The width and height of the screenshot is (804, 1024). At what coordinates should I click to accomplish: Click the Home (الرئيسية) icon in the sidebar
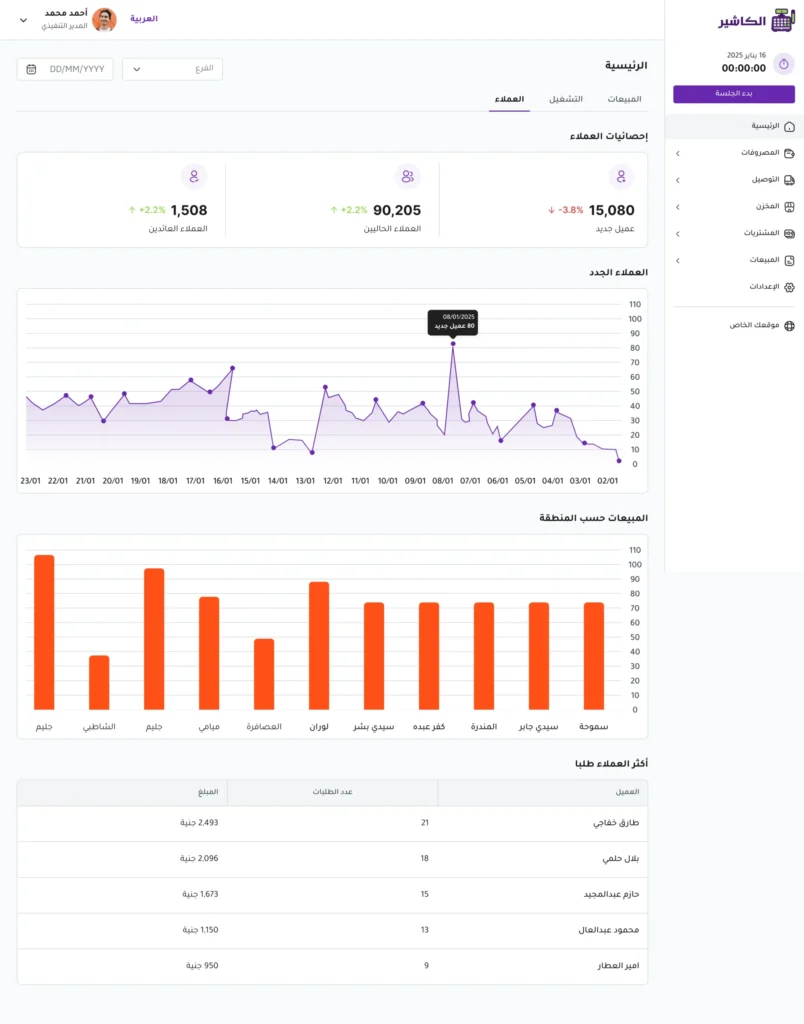tap(789, 127)
